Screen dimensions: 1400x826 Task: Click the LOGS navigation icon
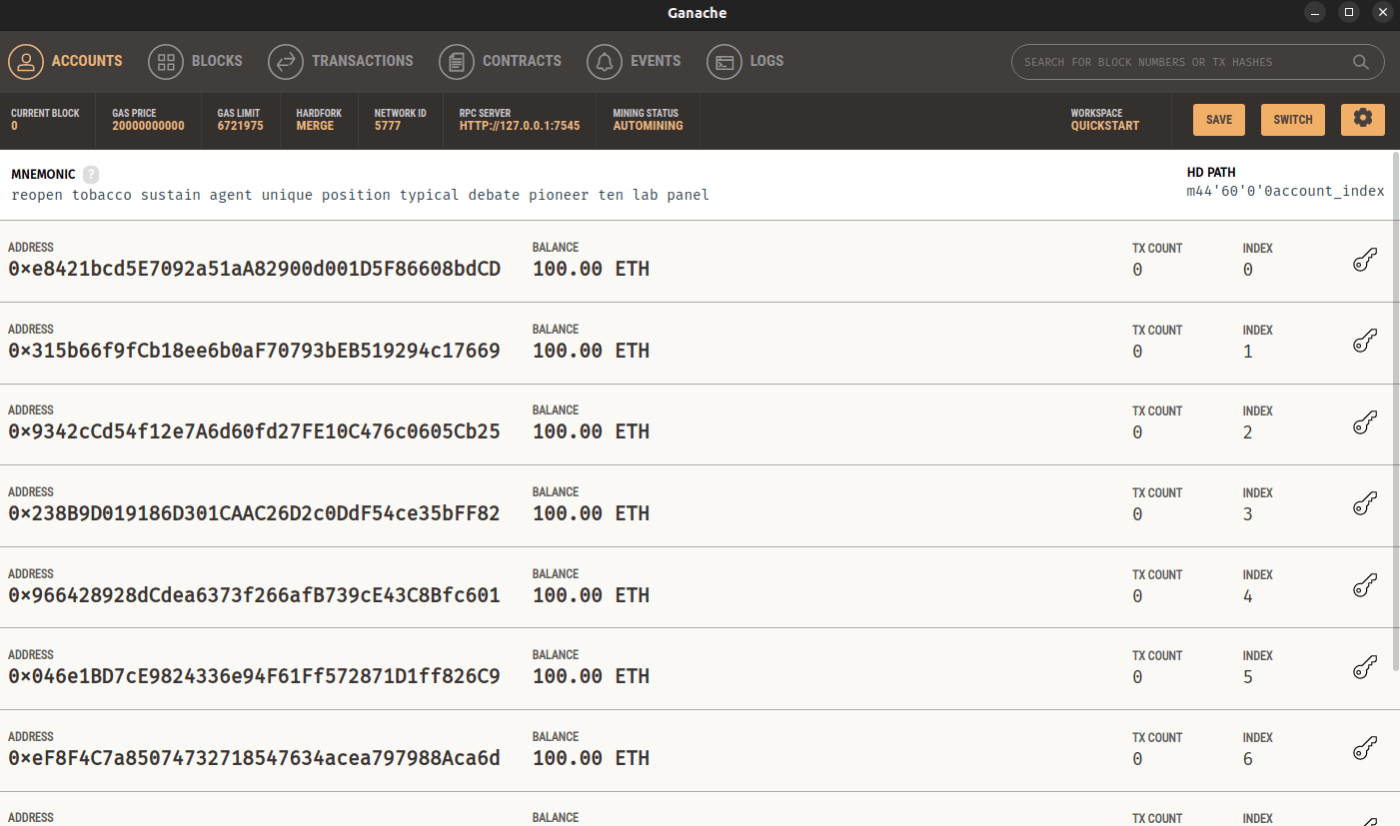pos(724,61)
